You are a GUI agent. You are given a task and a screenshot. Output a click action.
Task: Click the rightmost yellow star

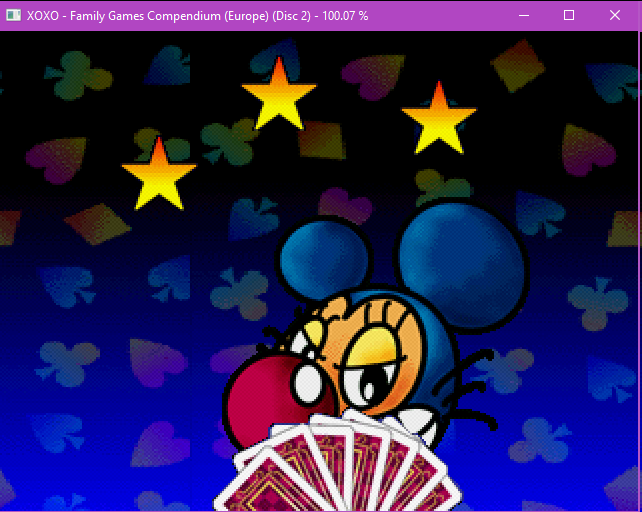(x=438, y=121)
